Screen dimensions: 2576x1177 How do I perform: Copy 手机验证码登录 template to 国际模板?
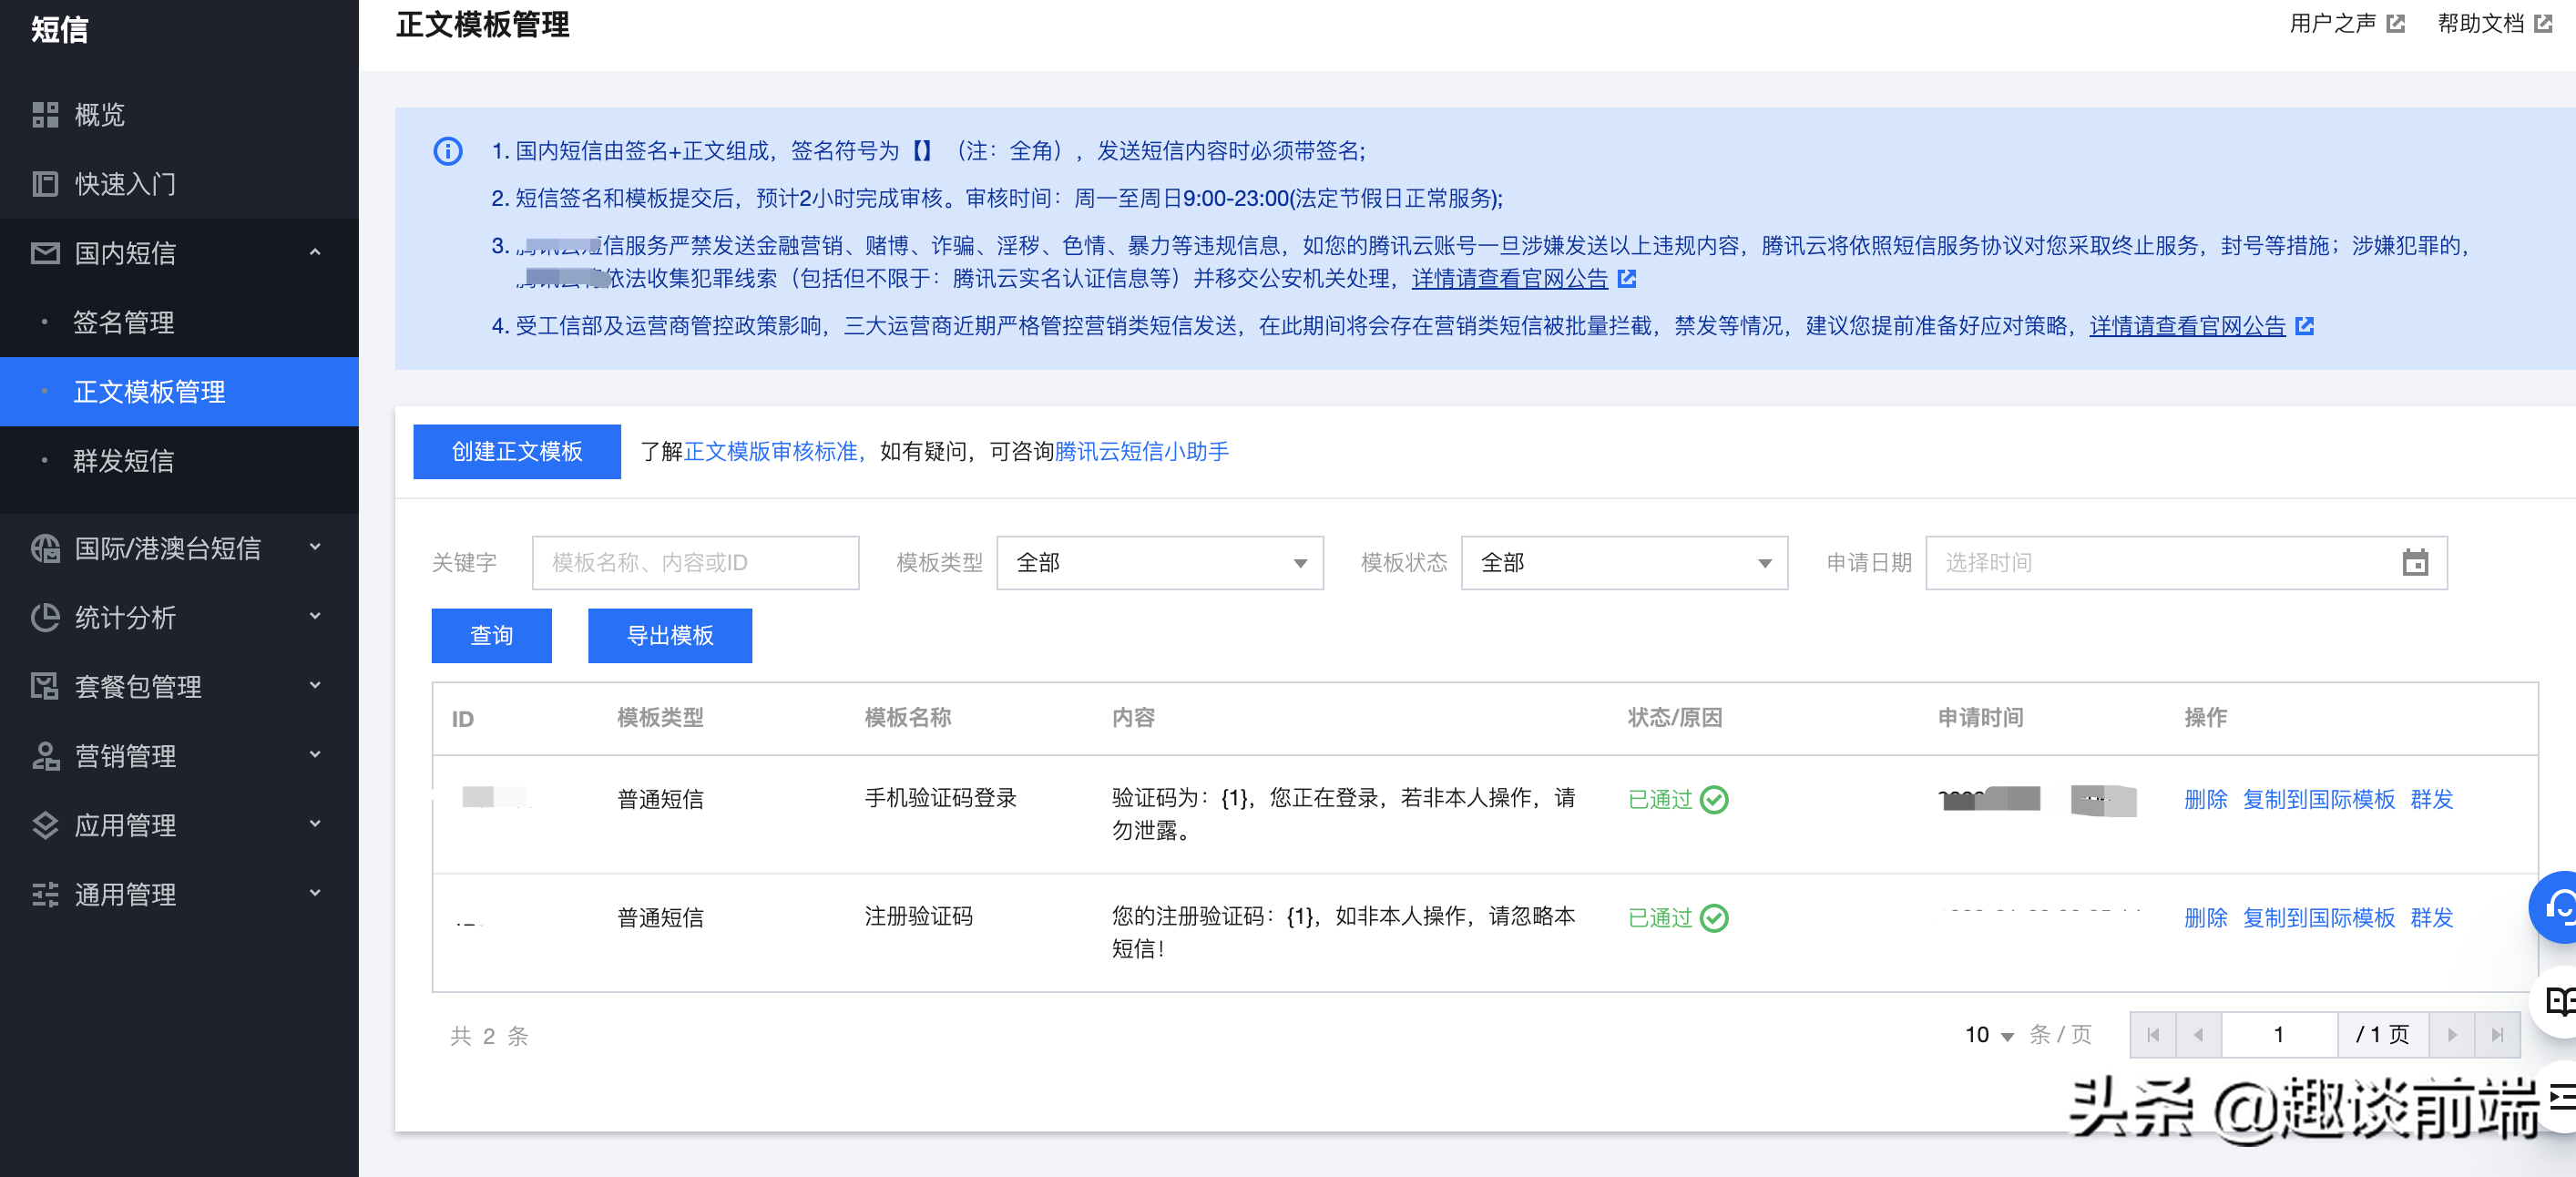pos(2319,800)
